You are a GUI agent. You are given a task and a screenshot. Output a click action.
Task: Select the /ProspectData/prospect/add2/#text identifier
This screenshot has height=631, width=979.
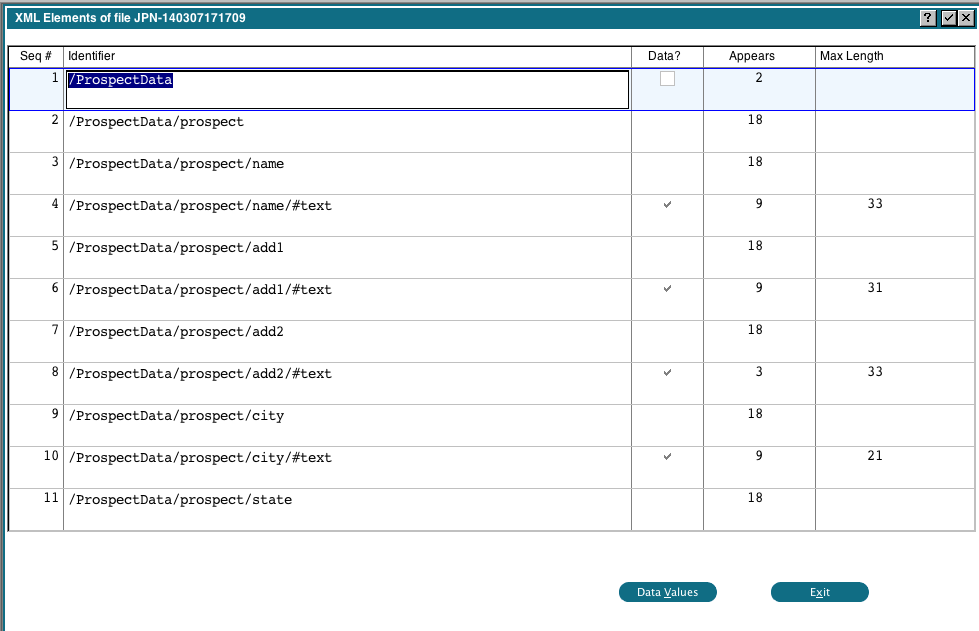(x=200, y=374)
